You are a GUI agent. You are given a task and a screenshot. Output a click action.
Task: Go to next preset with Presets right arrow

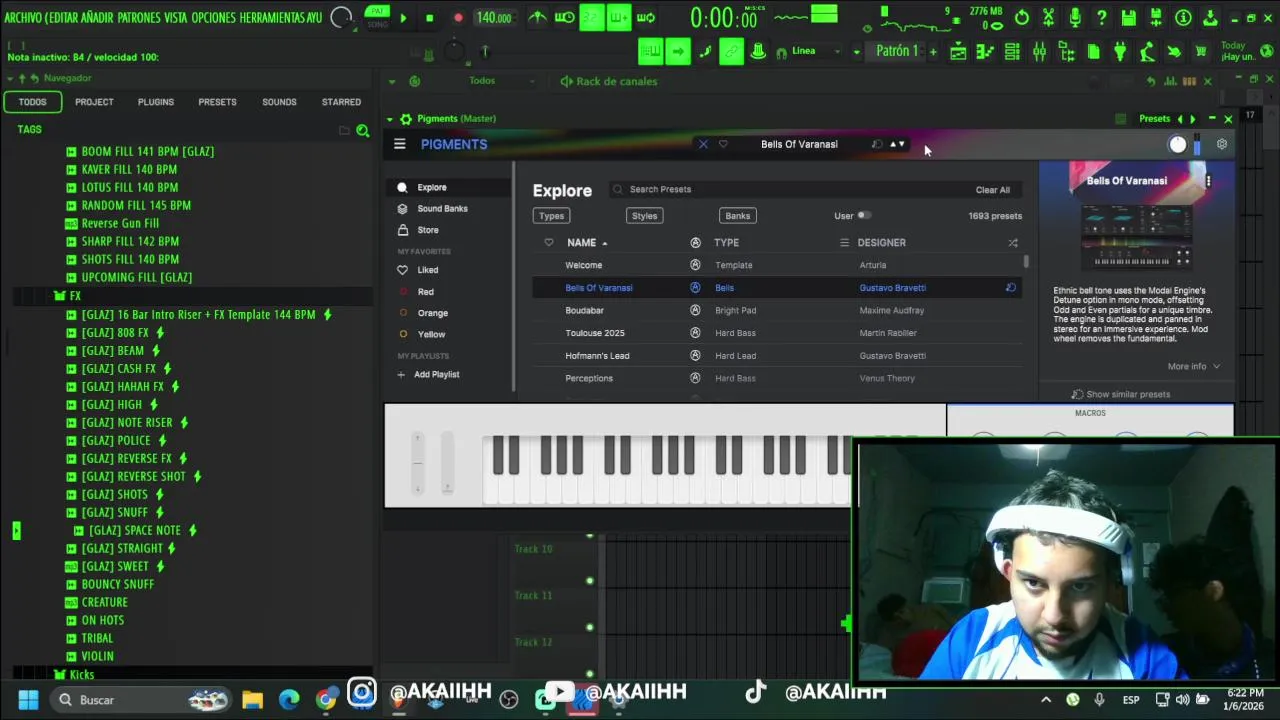click(1192, 119)
